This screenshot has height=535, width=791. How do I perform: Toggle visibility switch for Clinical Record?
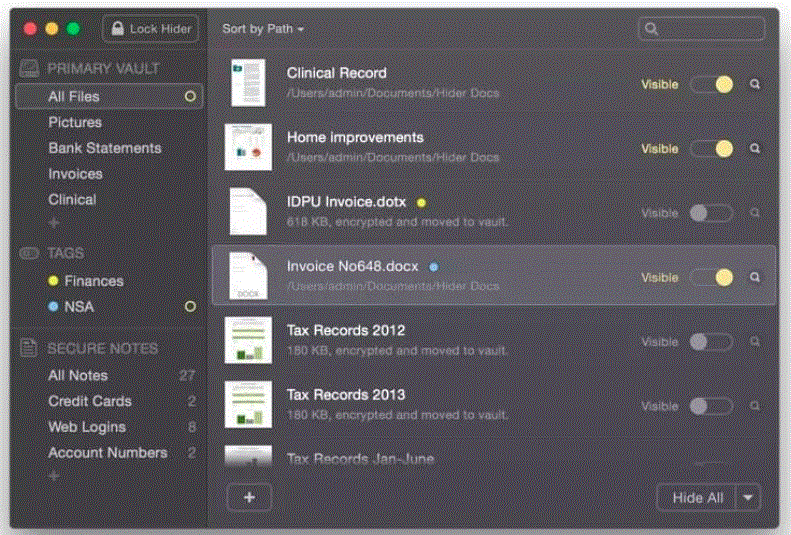(711, 84)
